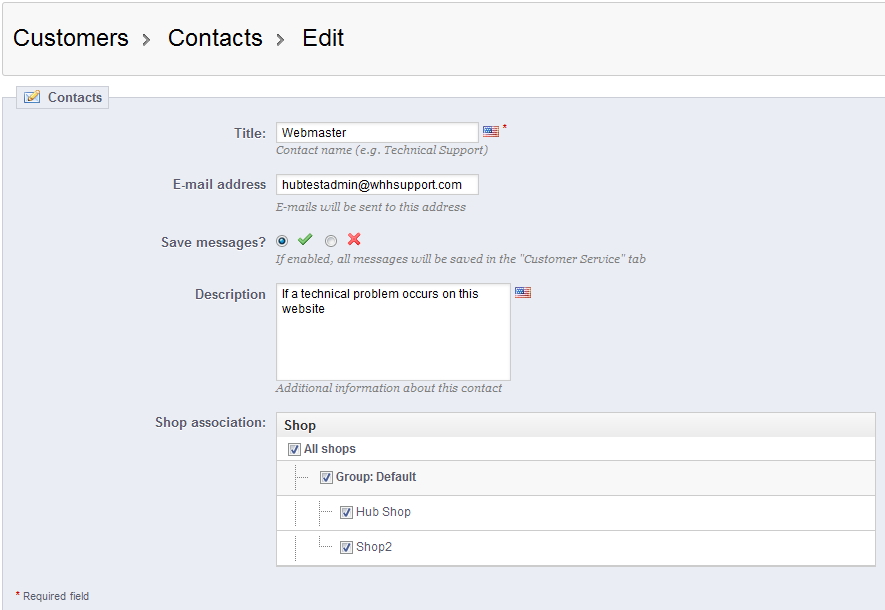
Task: Toggle the All shops checkbox
Action: click(x=294, y=450)
